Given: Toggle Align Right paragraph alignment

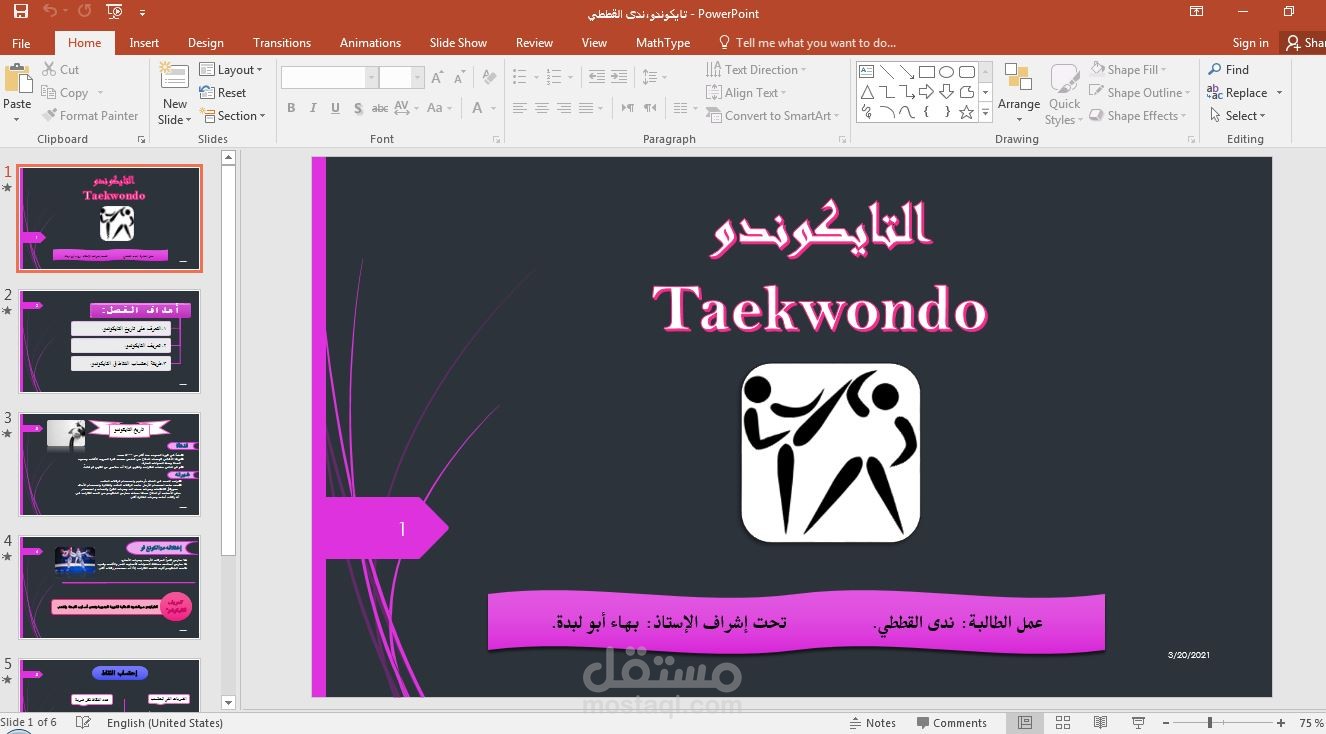Looking at the screenshot, I should pos(563,108).
